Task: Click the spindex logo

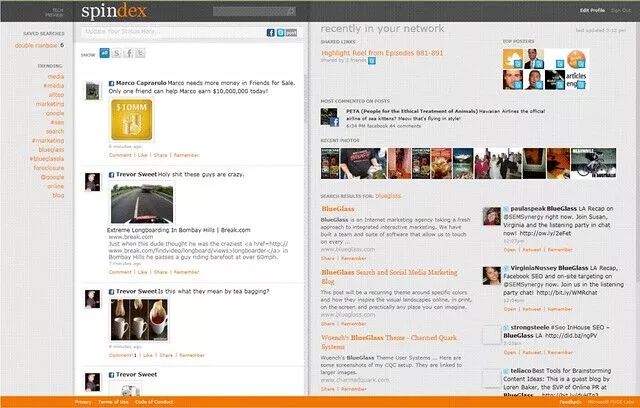Action: (x=114, y=11)
